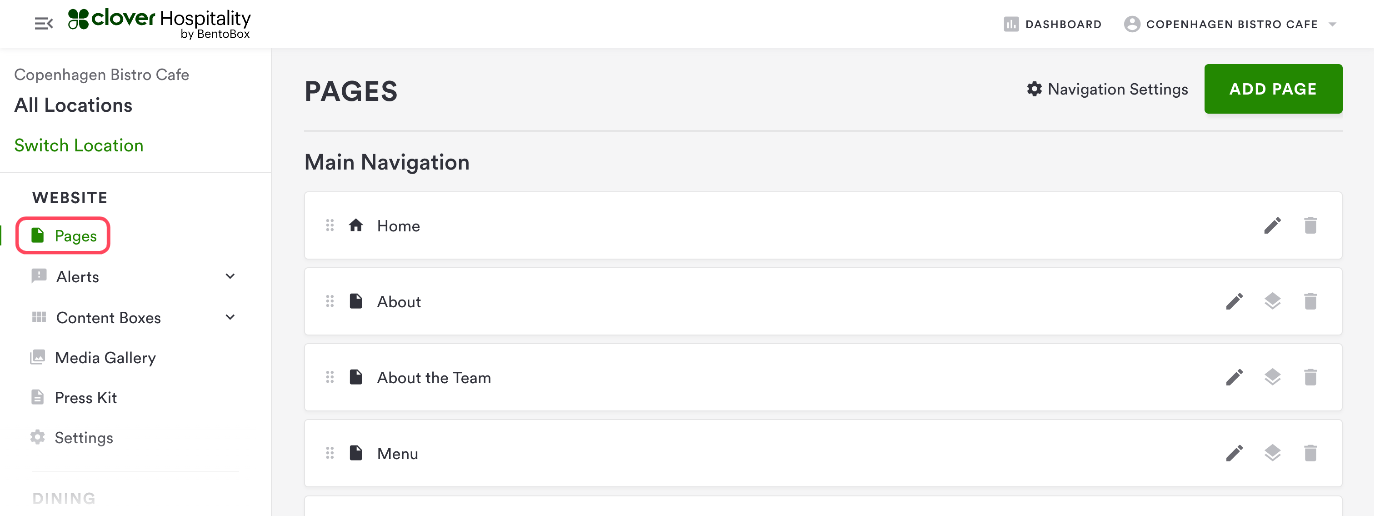Image resolution: width=1374 pixels, height=516 pixels.
Task: Click pencil icon on Menu row
Action: [1235, 454]
